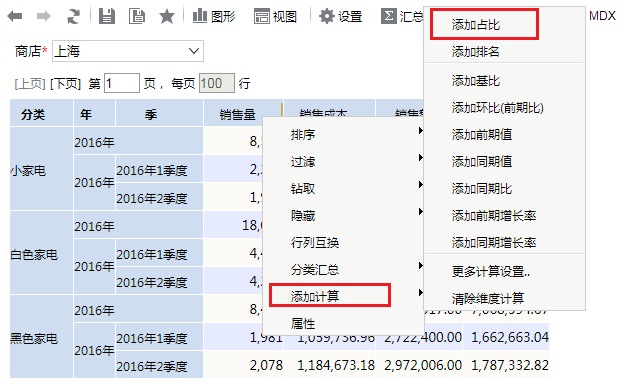The image size is (626, 392).
Task: Choose 添加前期值 in submenu
Action: click(x=504, y=135)
